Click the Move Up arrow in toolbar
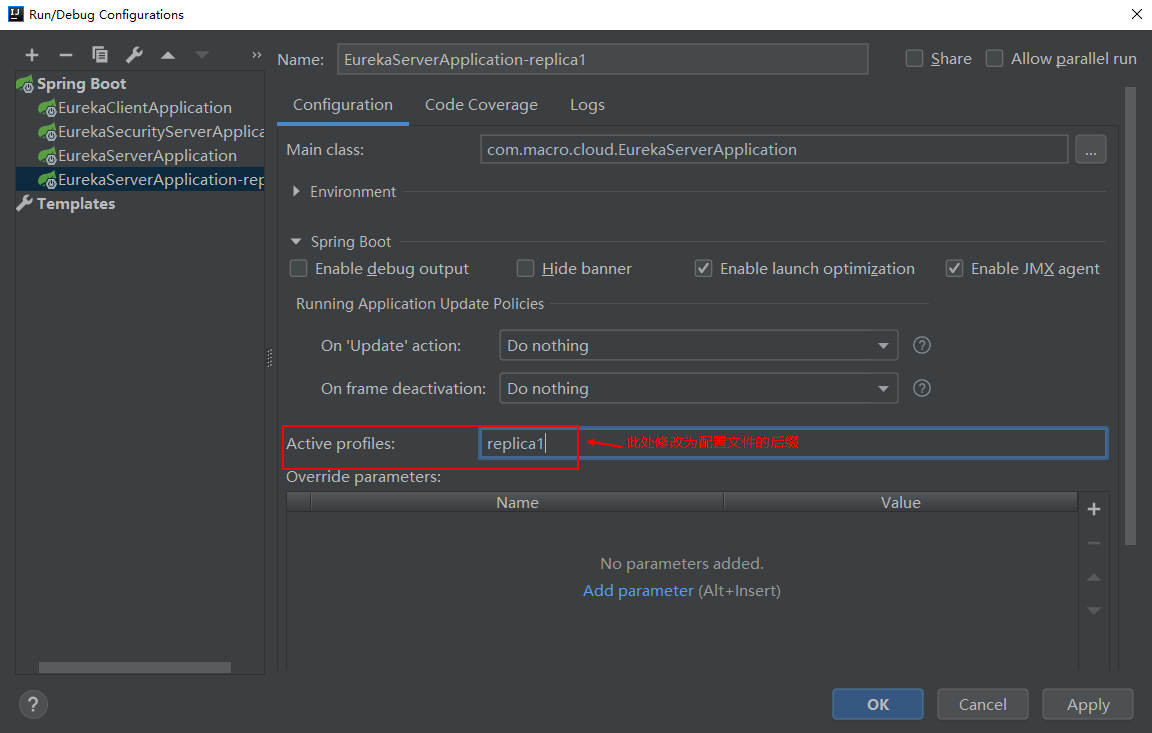The image size is (1152, 733). click(168, 55)
